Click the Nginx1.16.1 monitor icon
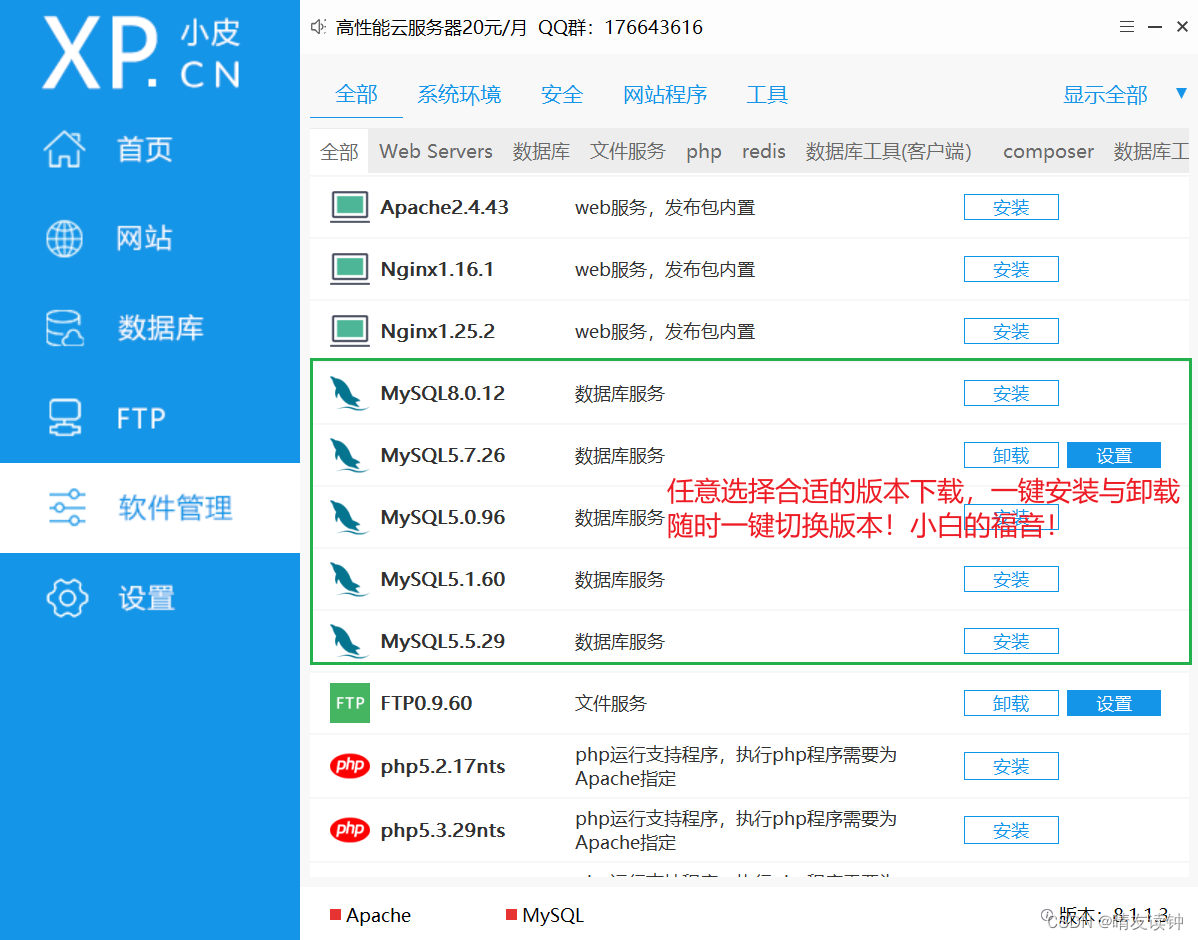 350,269
